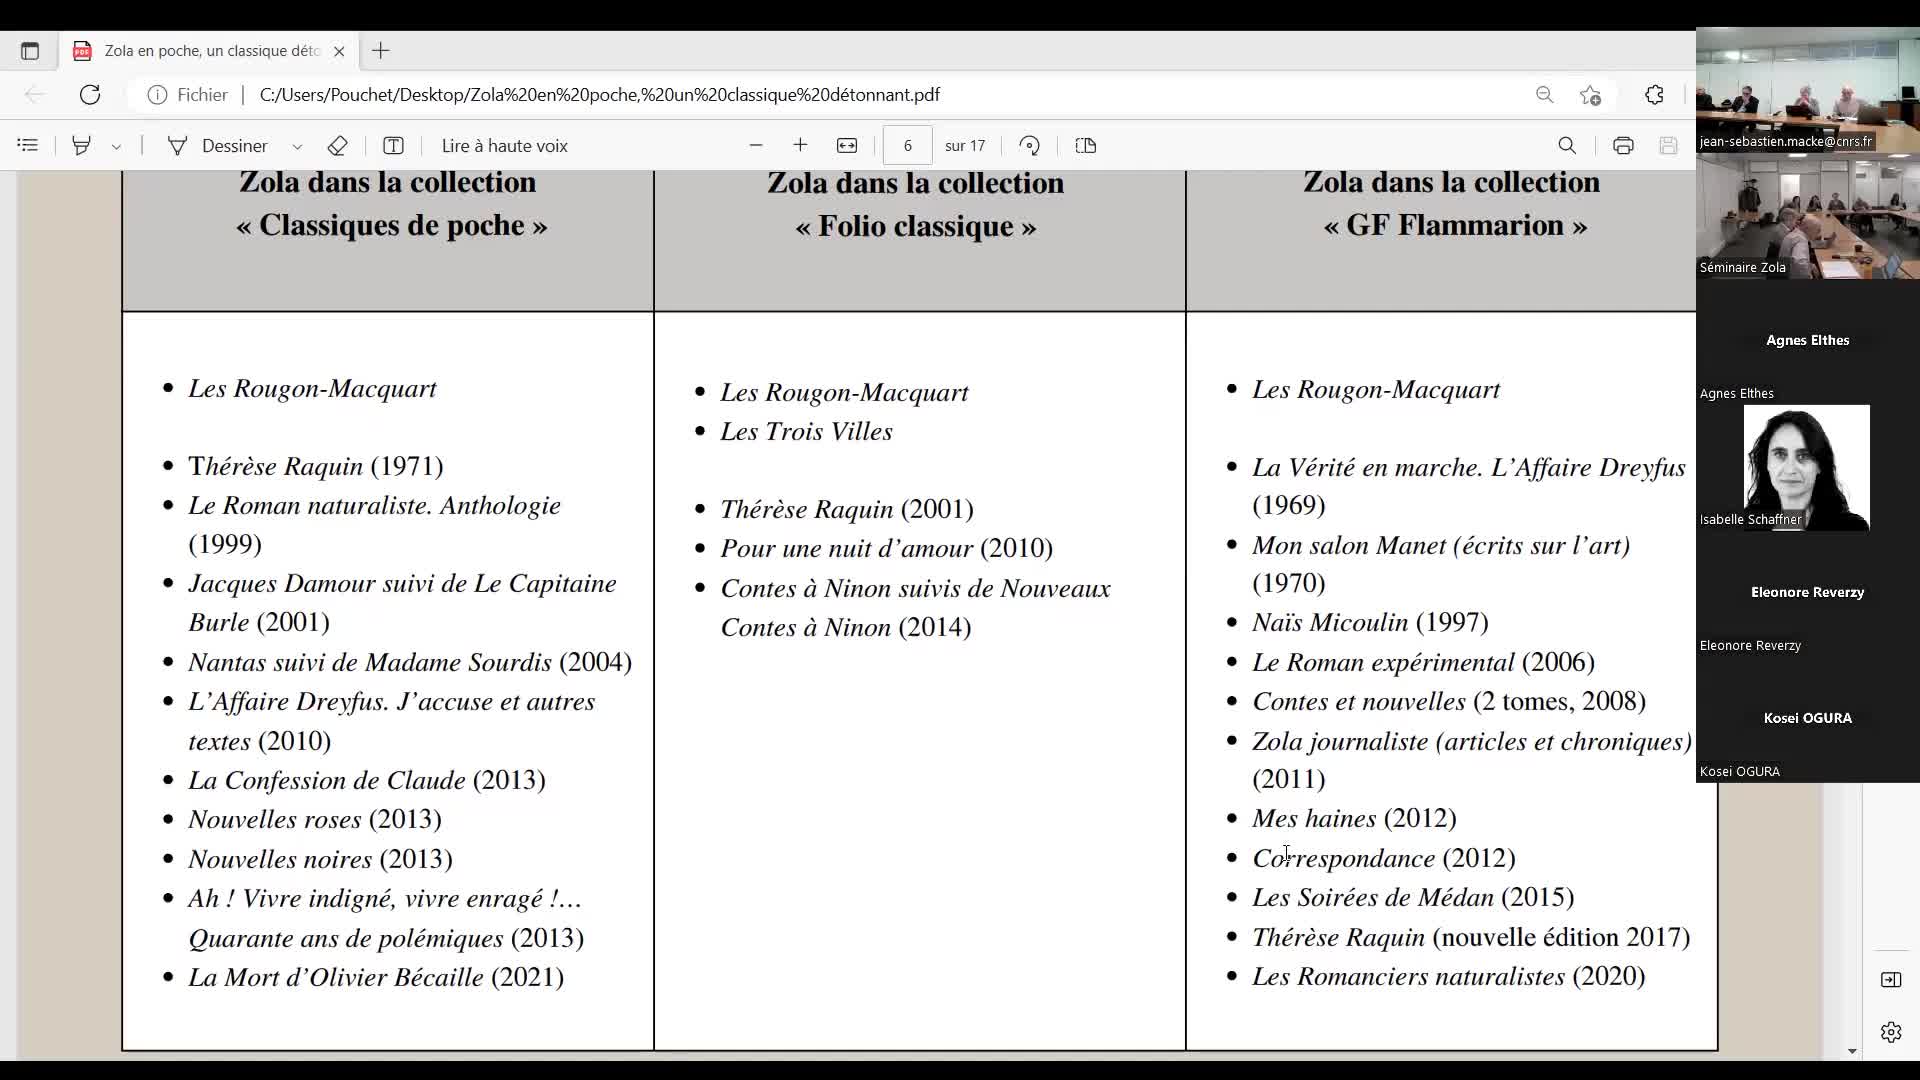This screenshot has width=1920, height=1080.
Task: Activate the Dessiner drawing tool
Action: [x=218, y=146]
